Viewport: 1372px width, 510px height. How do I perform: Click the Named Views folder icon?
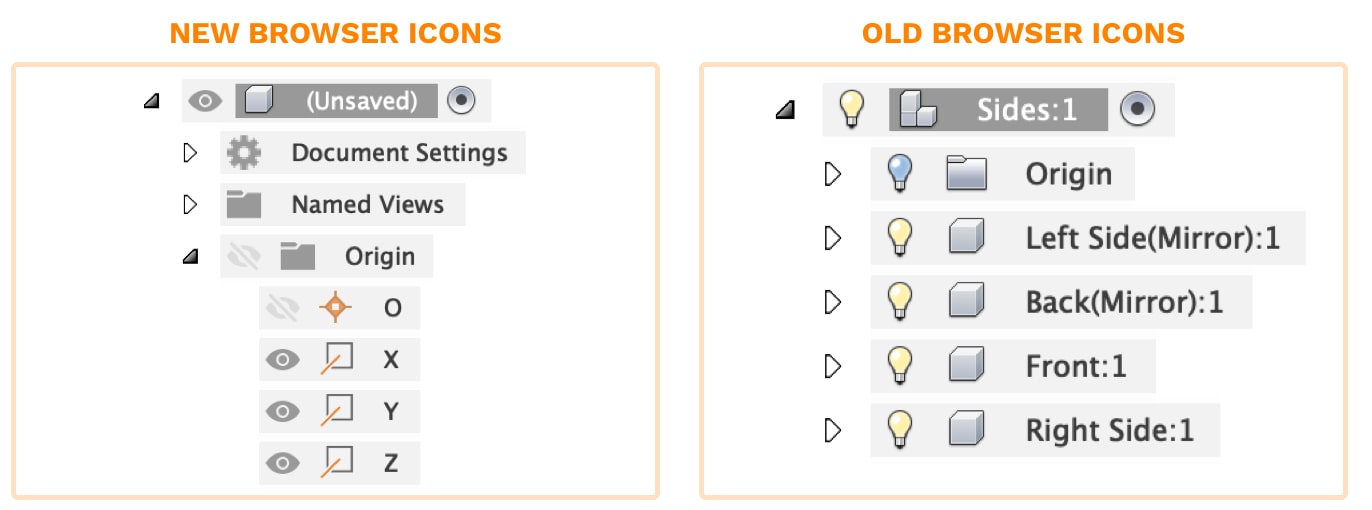click(243, 204)
